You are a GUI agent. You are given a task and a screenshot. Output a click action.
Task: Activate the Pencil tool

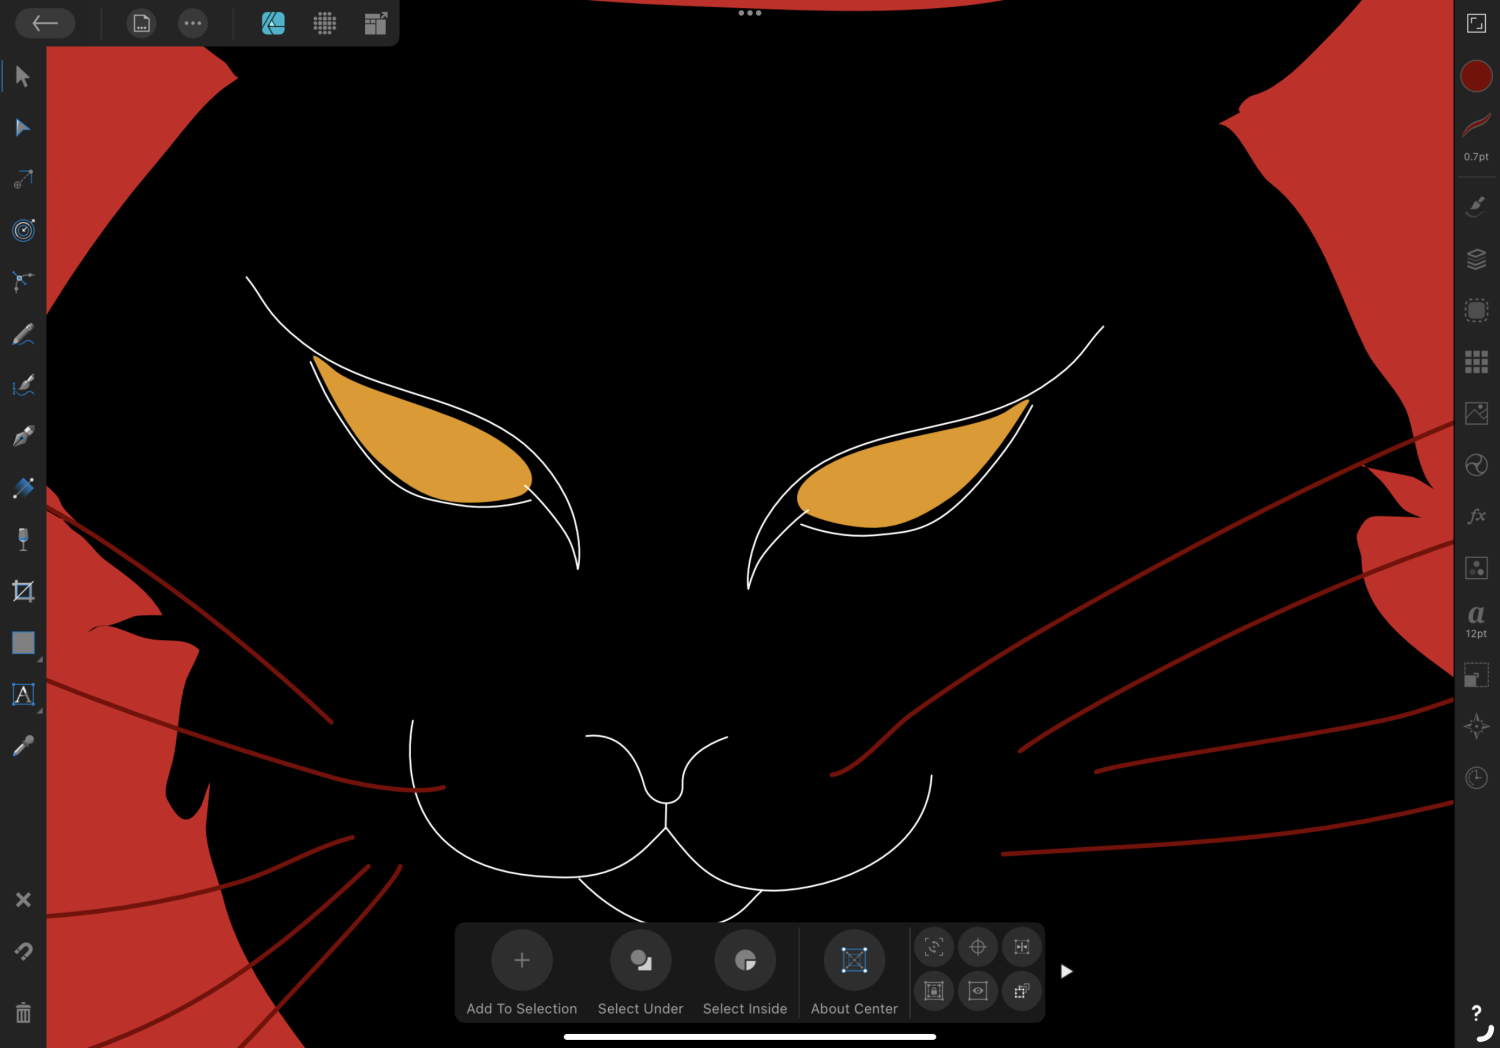coord(23,334)
